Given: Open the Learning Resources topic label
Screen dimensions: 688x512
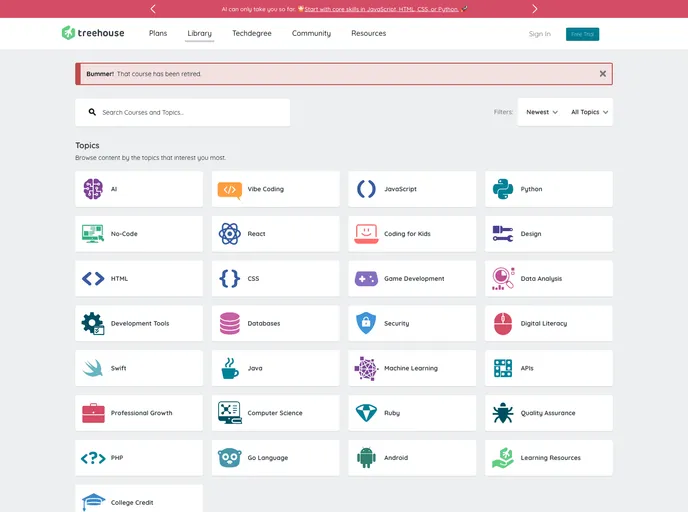Looking at the screenshot, I should click(550, 458).
